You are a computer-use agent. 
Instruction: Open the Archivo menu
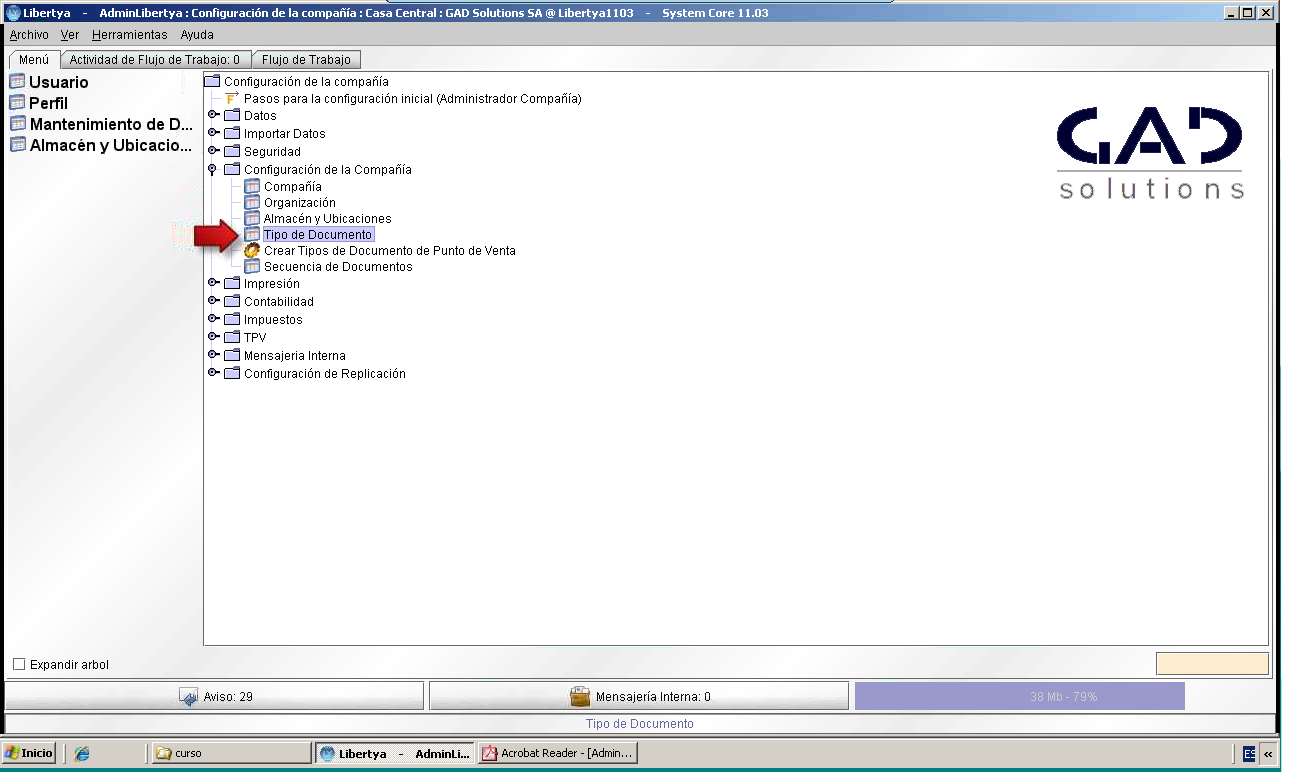(x=29, y=34)
